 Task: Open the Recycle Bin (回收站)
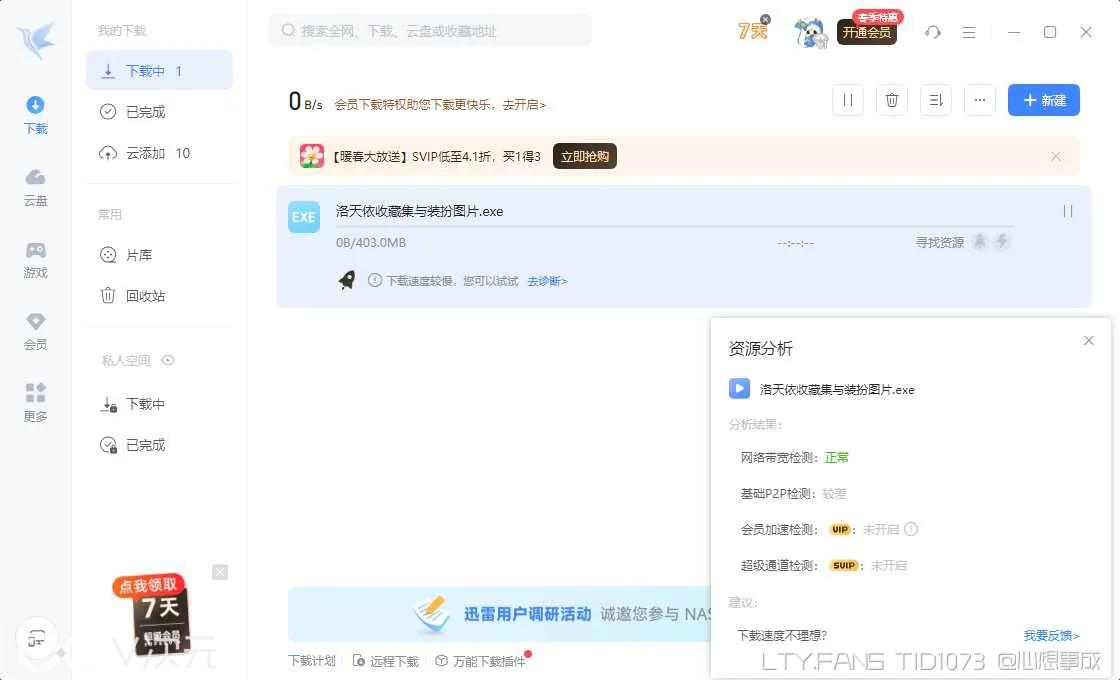(x=159, y=296)
